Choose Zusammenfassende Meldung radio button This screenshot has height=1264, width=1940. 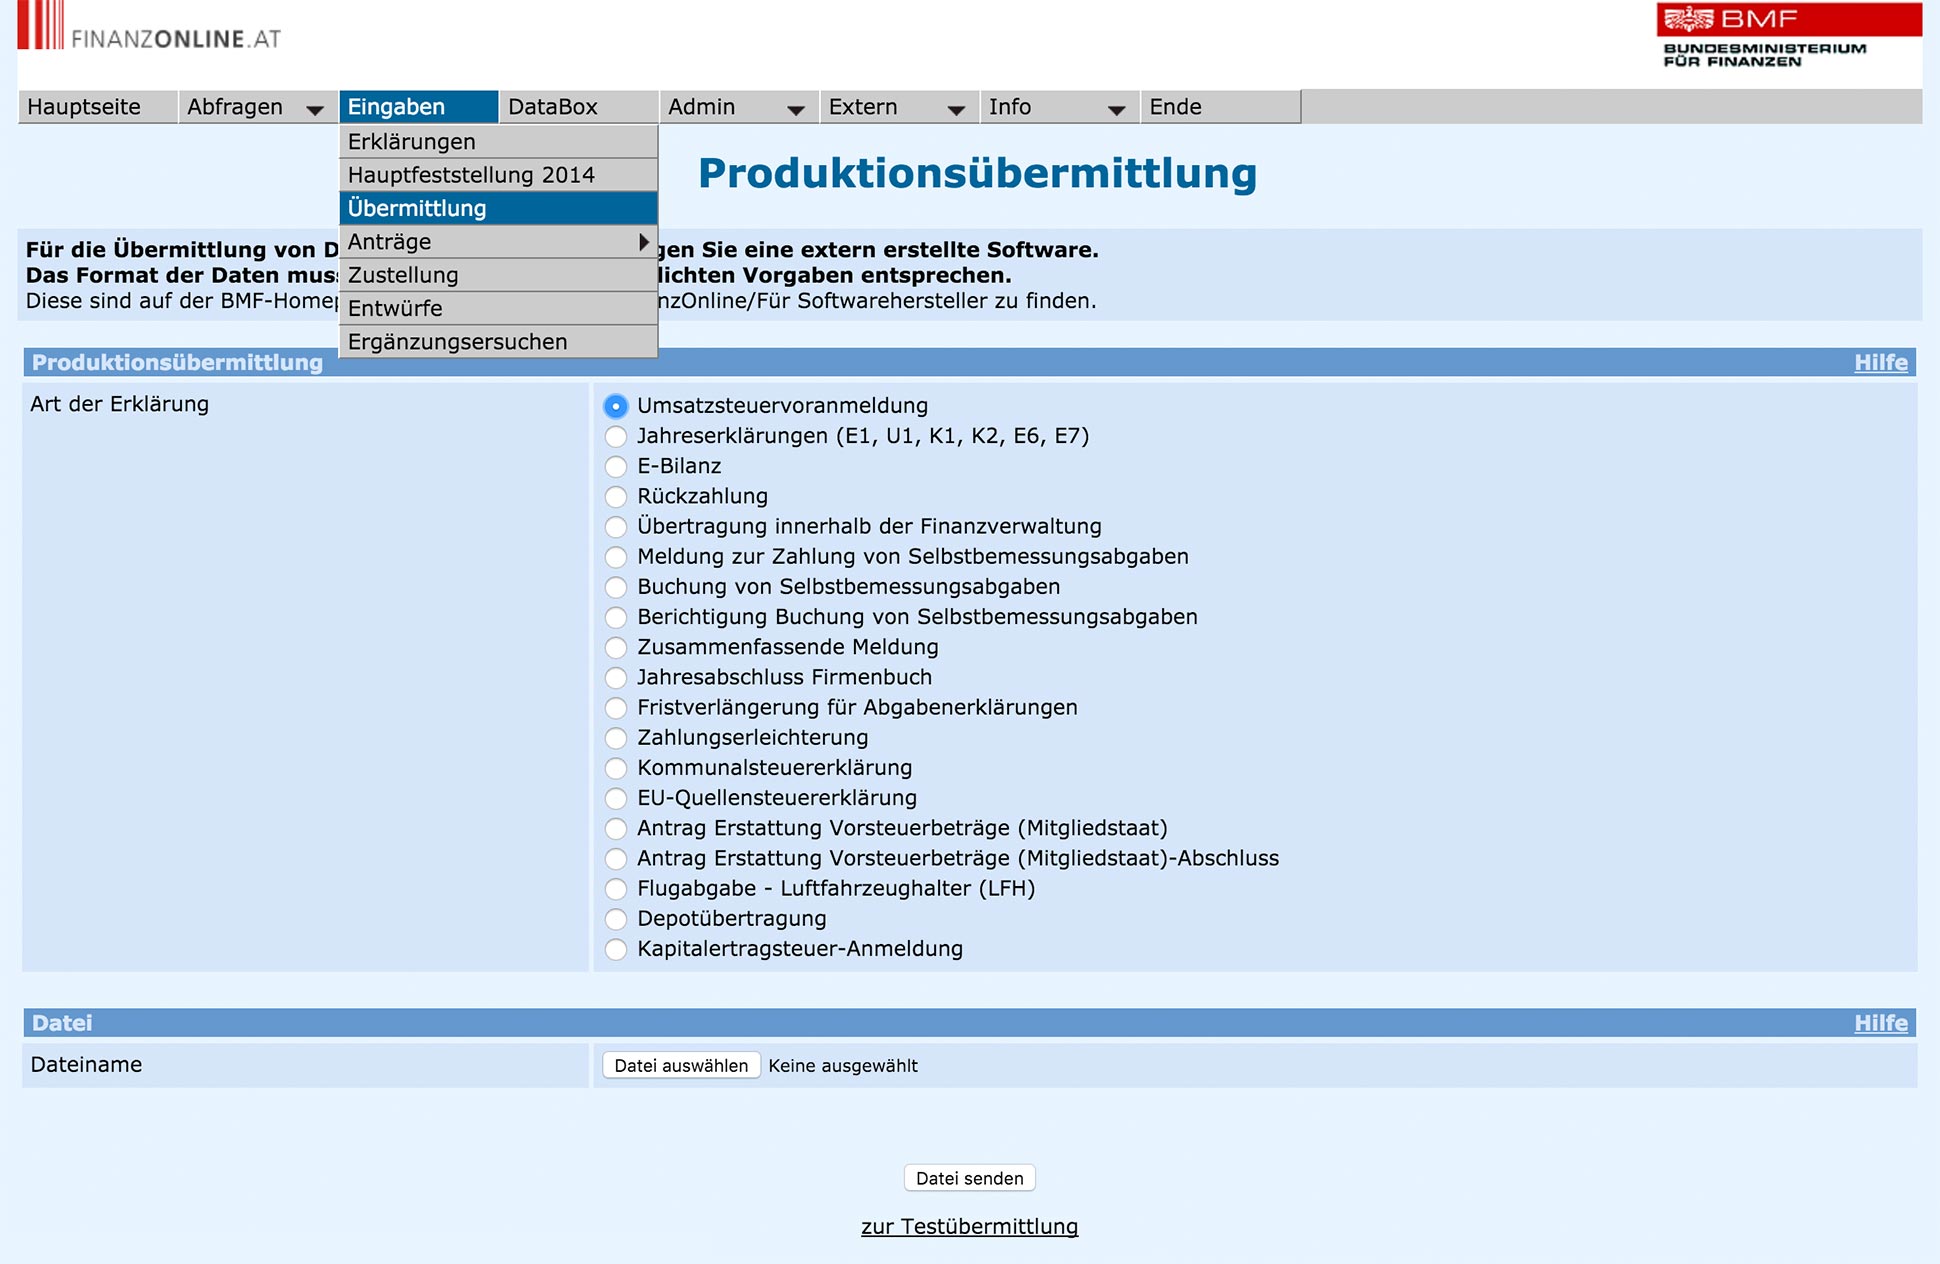[616, 647]
